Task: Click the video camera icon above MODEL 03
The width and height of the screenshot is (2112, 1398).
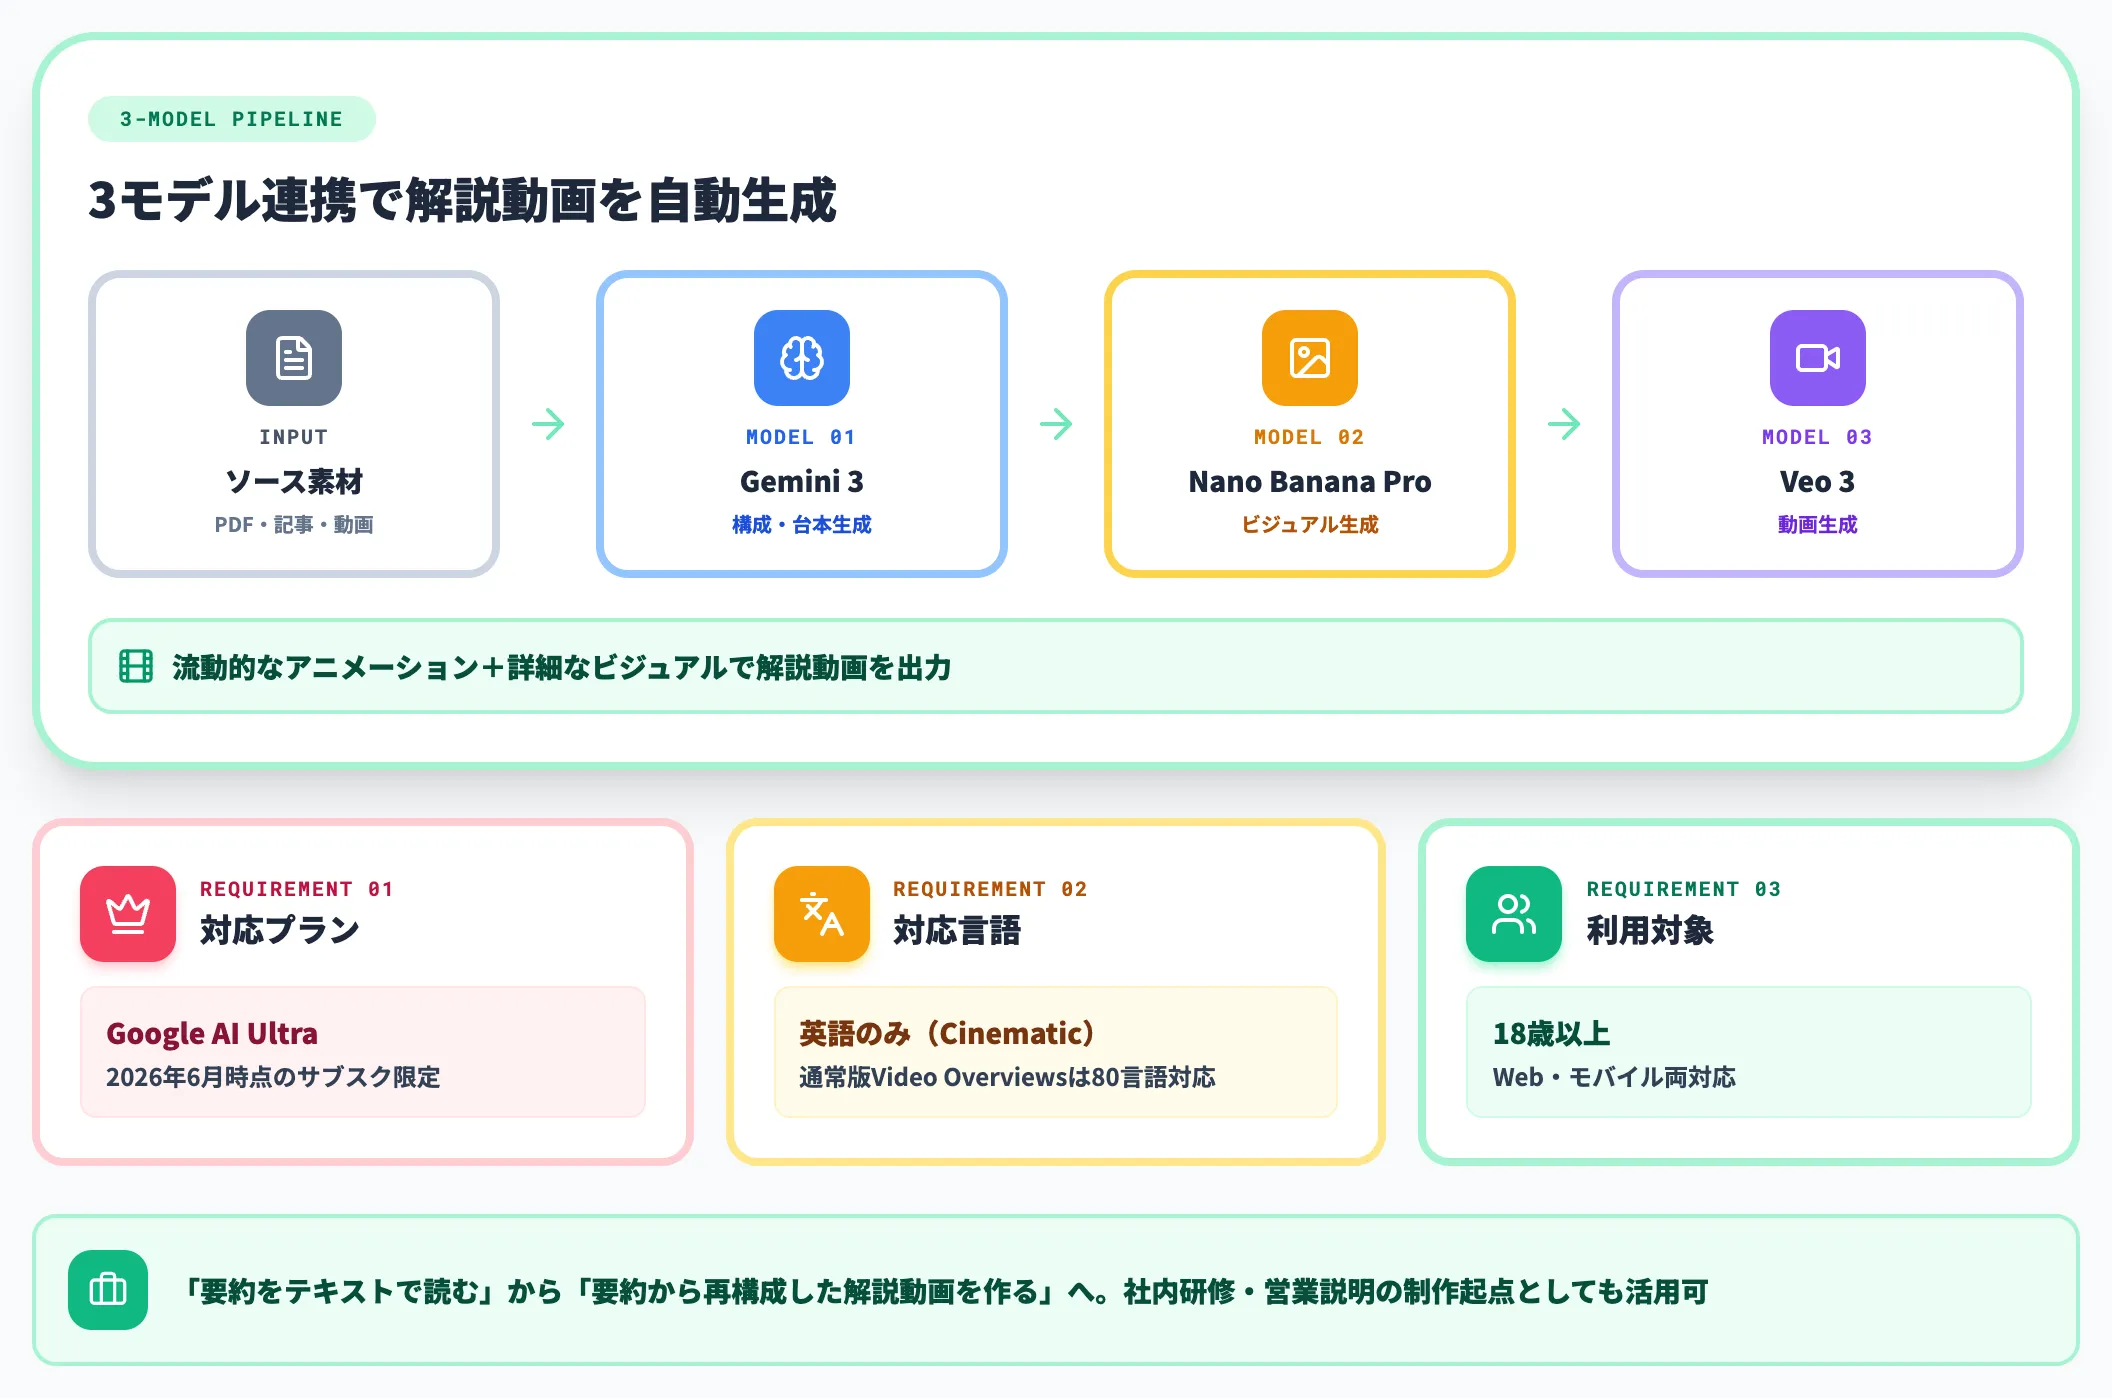Action: [x=1818, y=358]
